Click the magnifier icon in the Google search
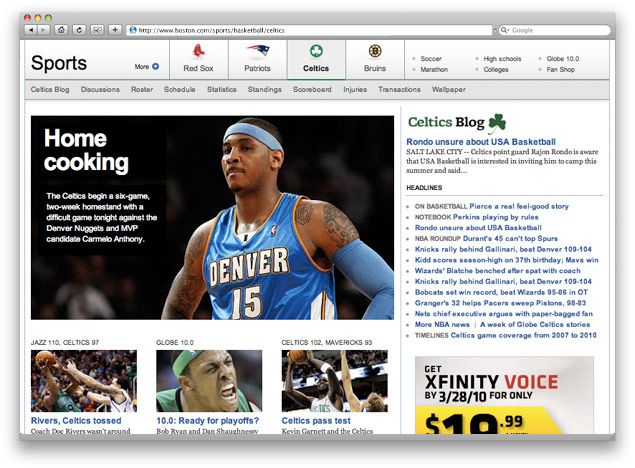This screenshot has height=468, width=635. 505,30
